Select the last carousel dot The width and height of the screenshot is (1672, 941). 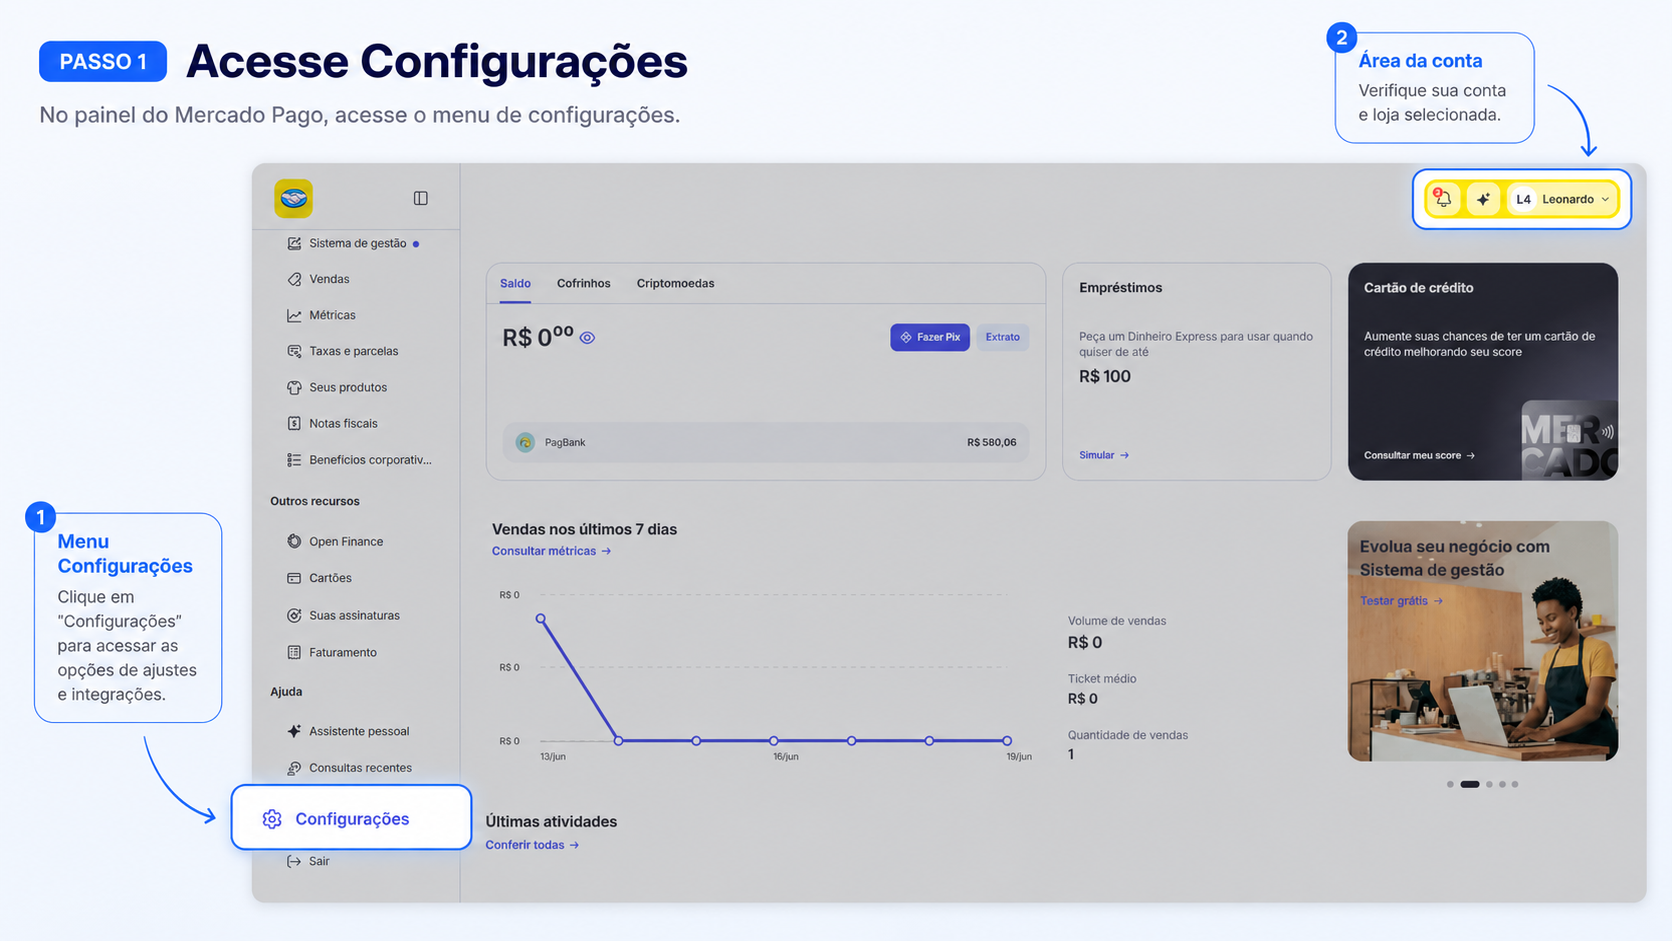click(1515, 784)
